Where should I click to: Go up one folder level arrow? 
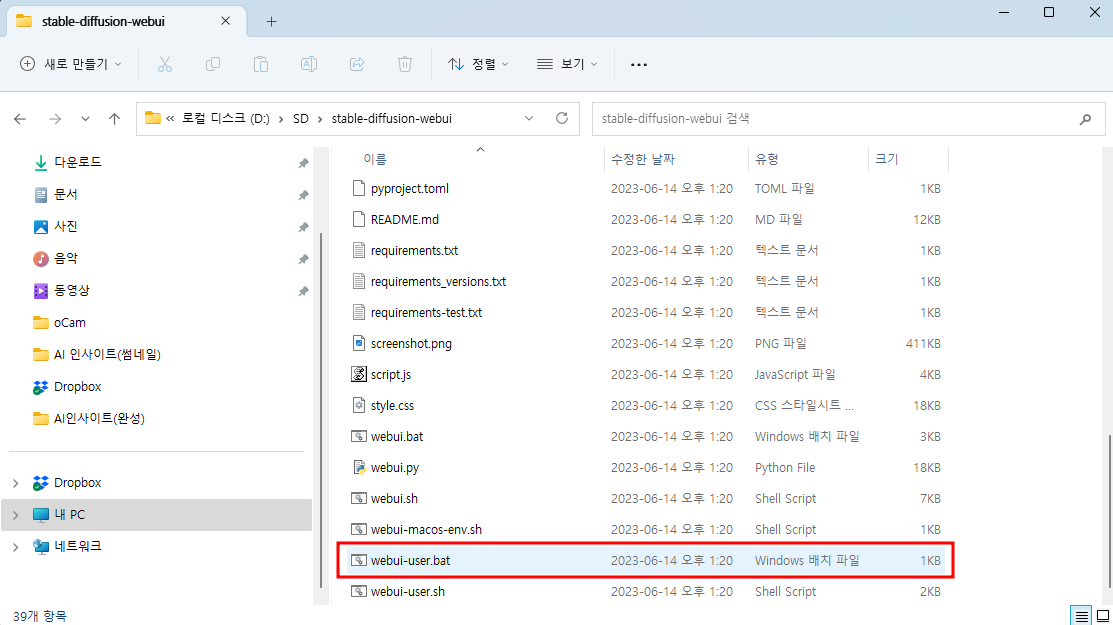pyautogui.click(x=114, y=119)
